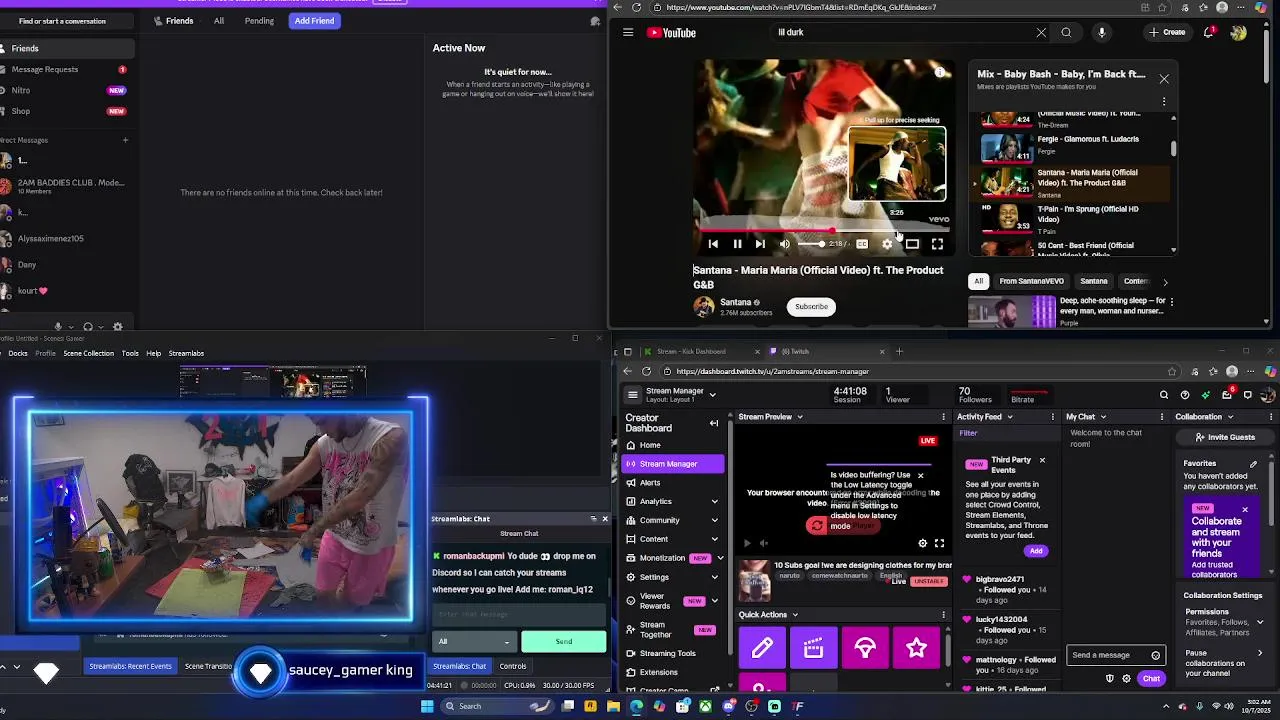Expand Community in Twitch sidebar

[x=714, y=520]
